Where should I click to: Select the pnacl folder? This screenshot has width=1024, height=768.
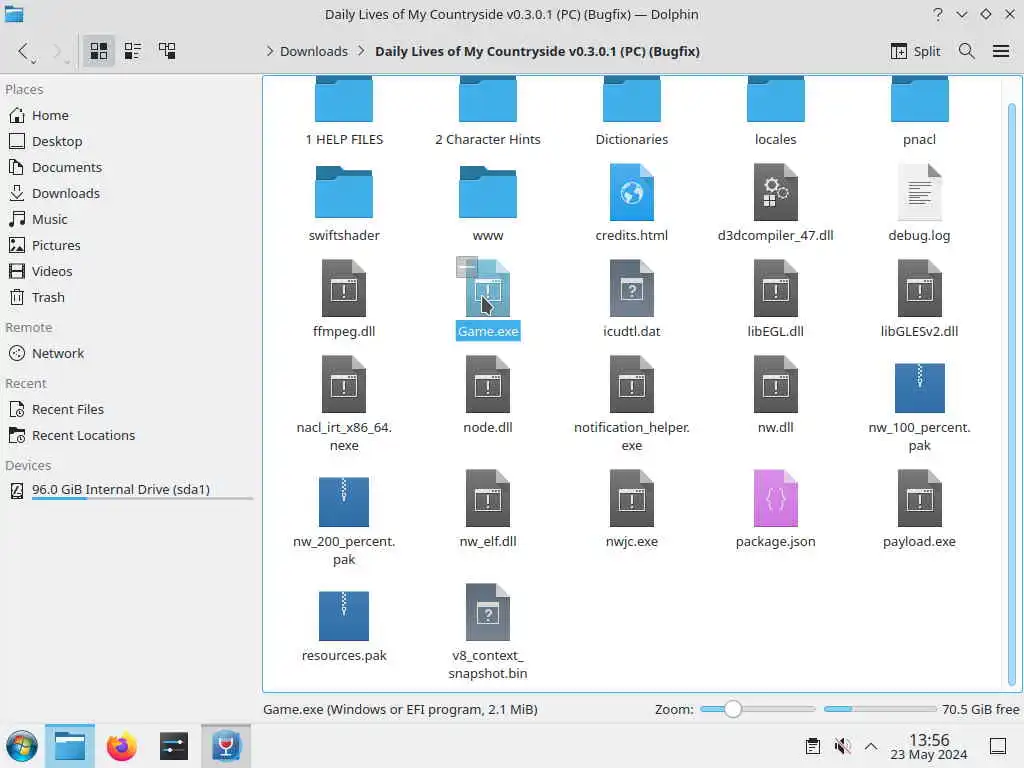pyautogui.click(x=920, y=100)
